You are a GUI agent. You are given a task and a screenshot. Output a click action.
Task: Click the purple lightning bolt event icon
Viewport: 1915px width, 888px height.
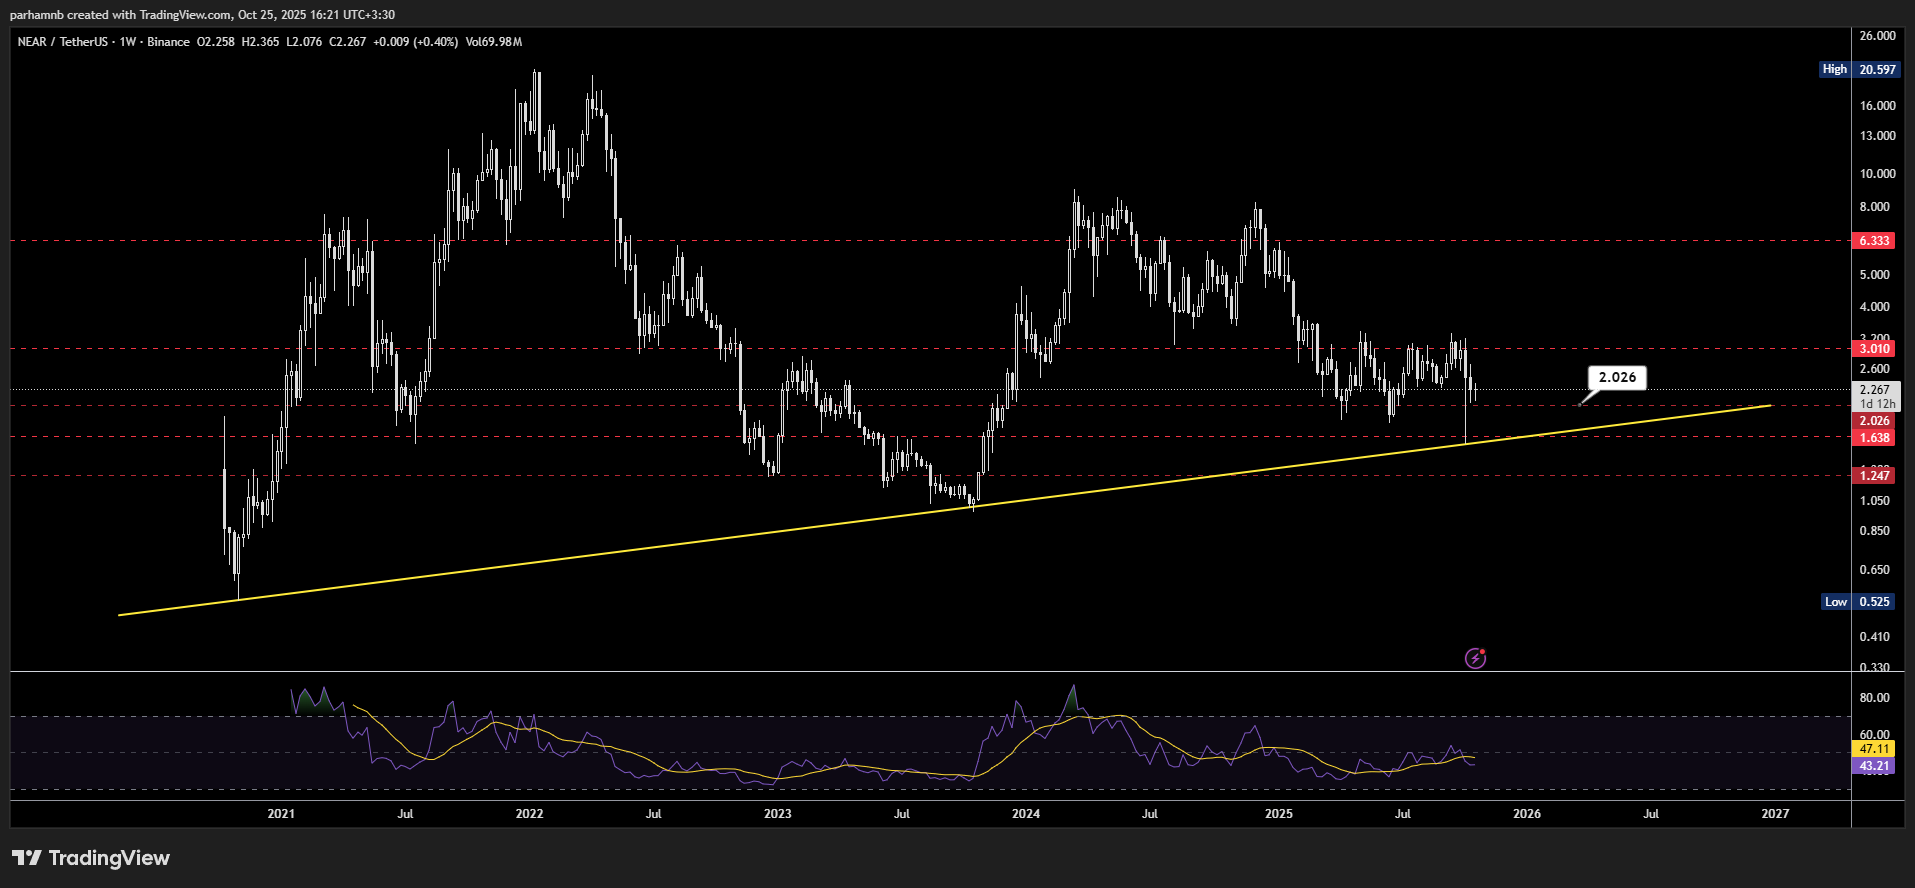1475,658
